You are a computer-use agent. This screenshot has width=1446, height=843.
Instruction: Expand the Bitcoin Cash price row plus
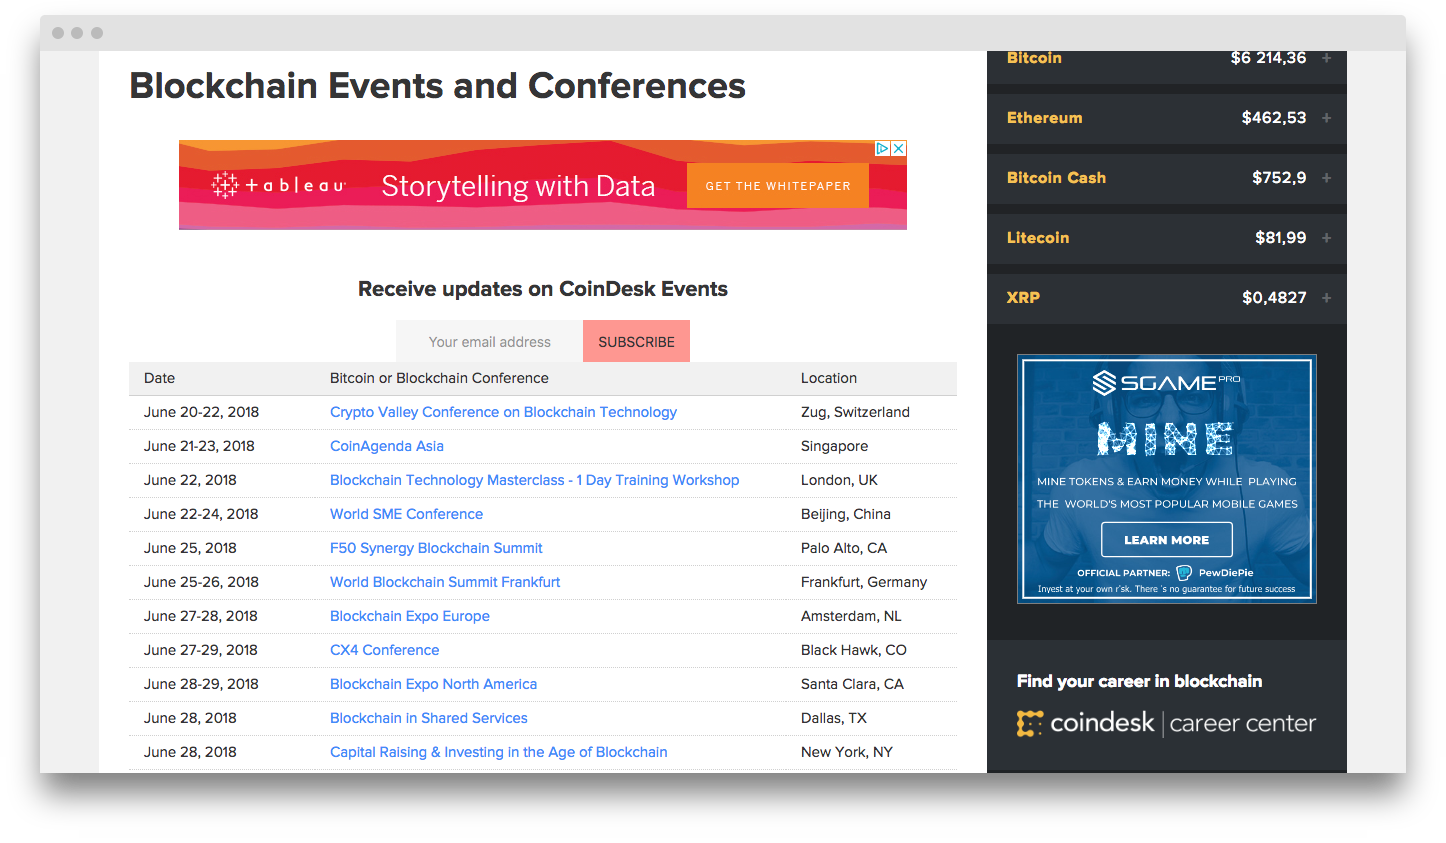coord(1327,178)
